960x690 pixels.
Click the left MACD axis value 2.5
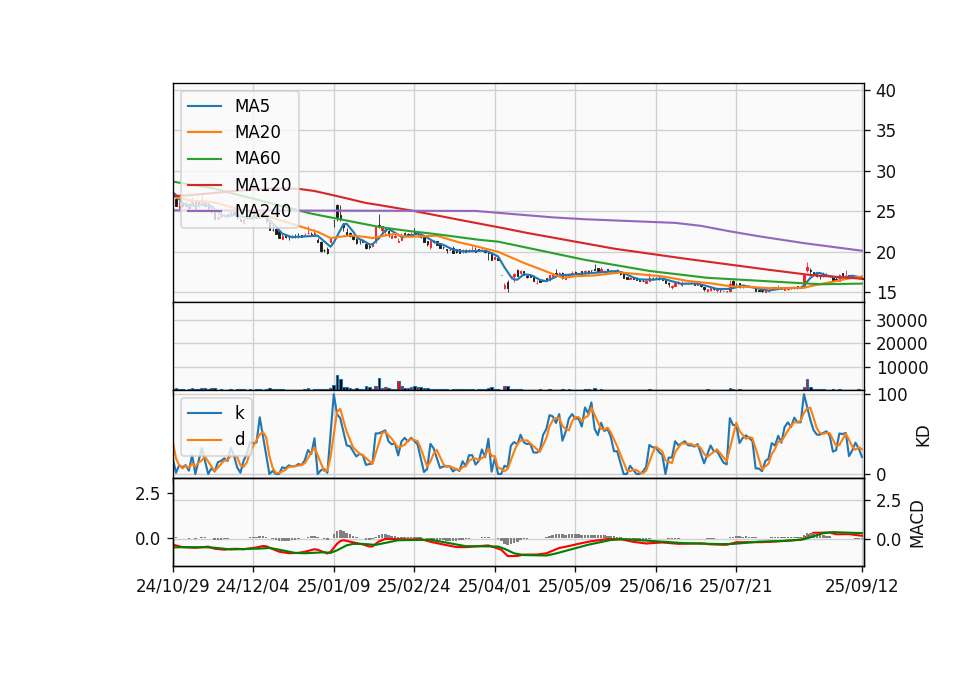[x=147, y=494]
